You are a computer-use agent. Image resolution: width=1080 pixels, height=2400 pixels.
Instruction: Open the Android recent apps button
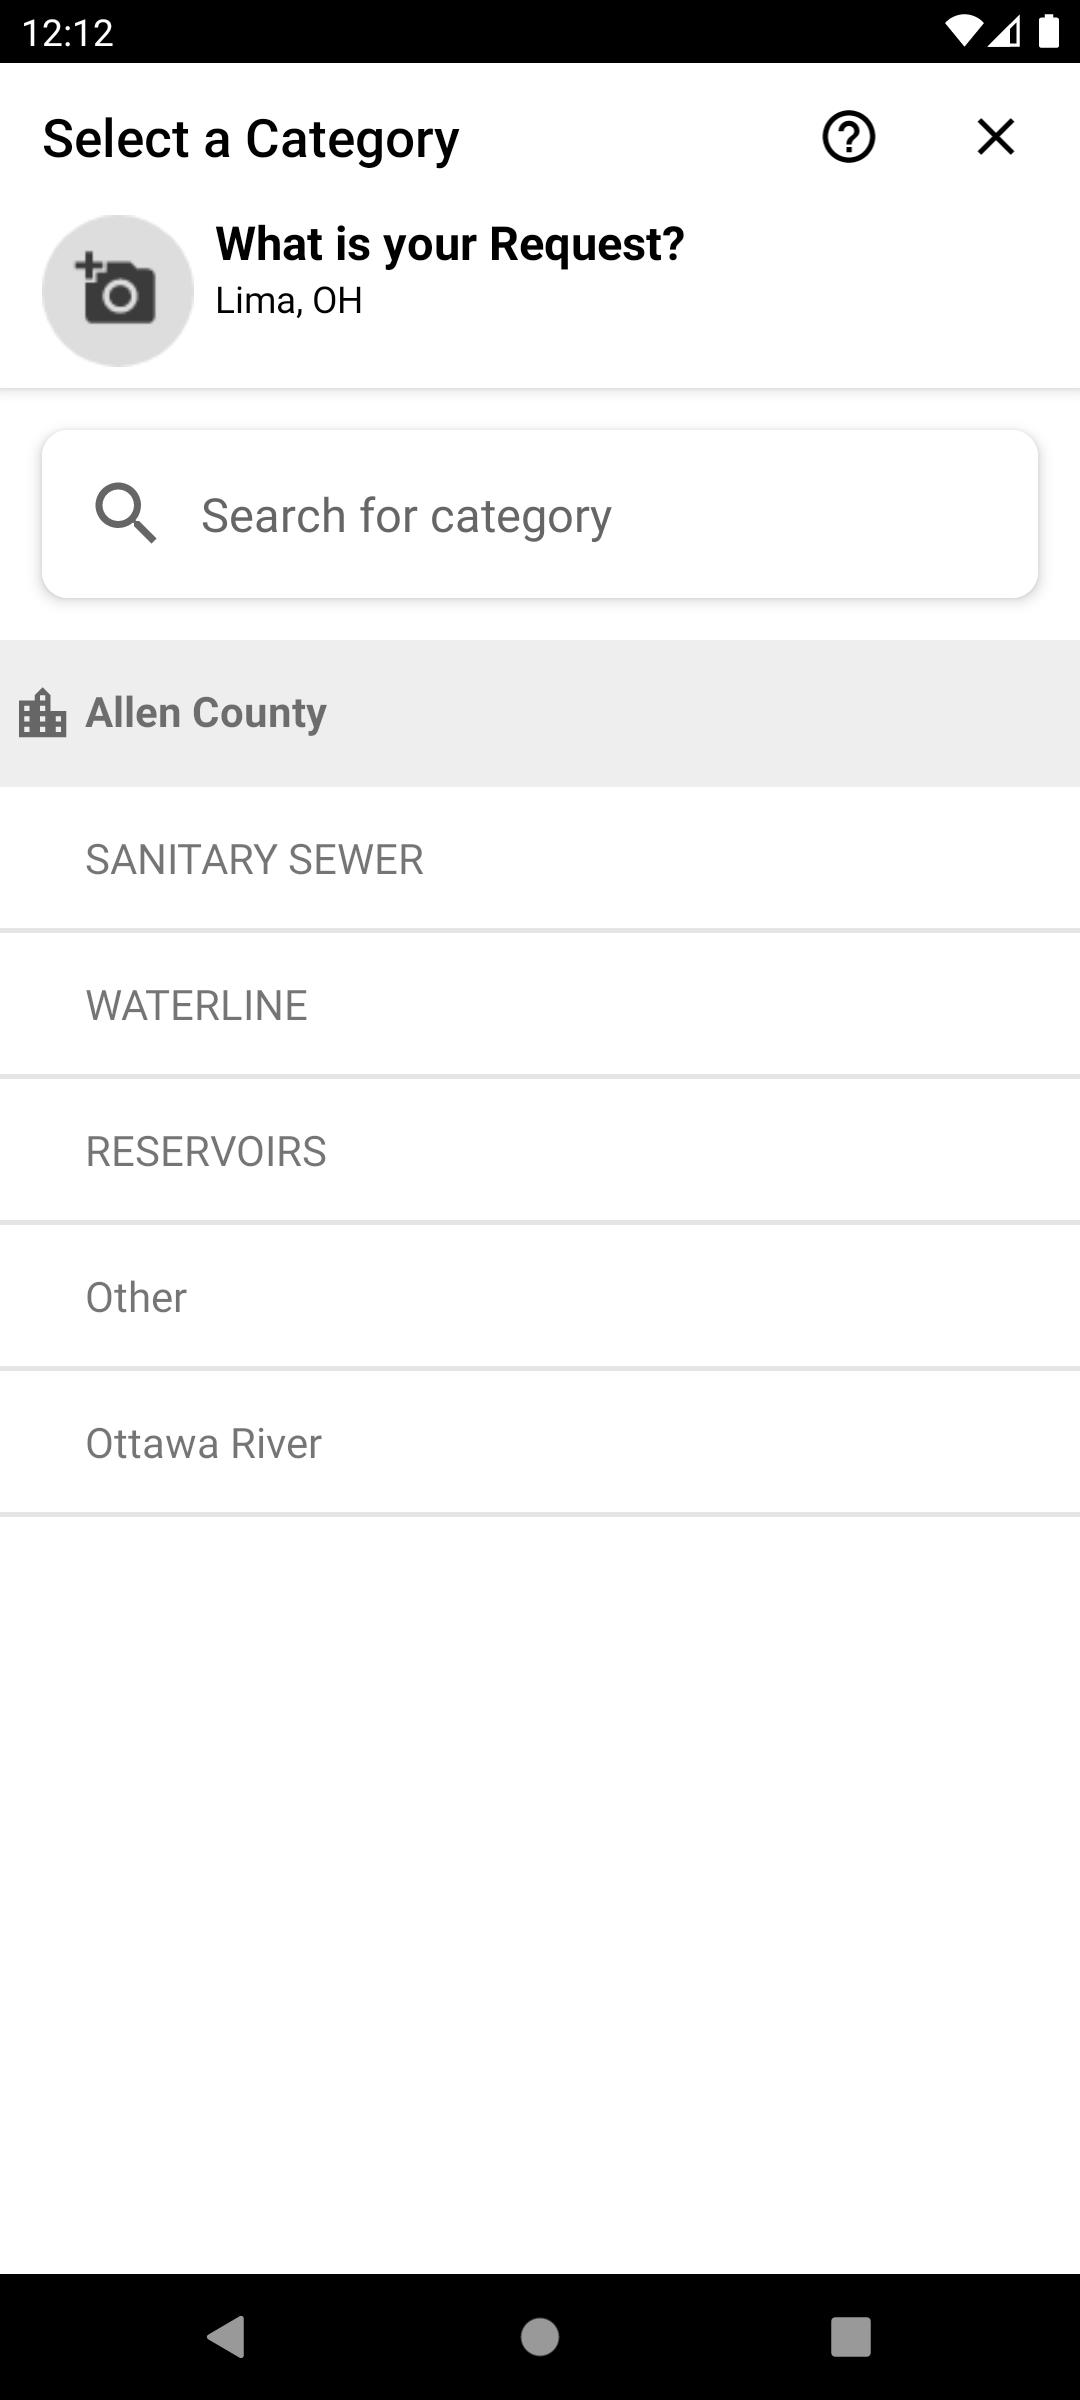[x=850, y=2337]
